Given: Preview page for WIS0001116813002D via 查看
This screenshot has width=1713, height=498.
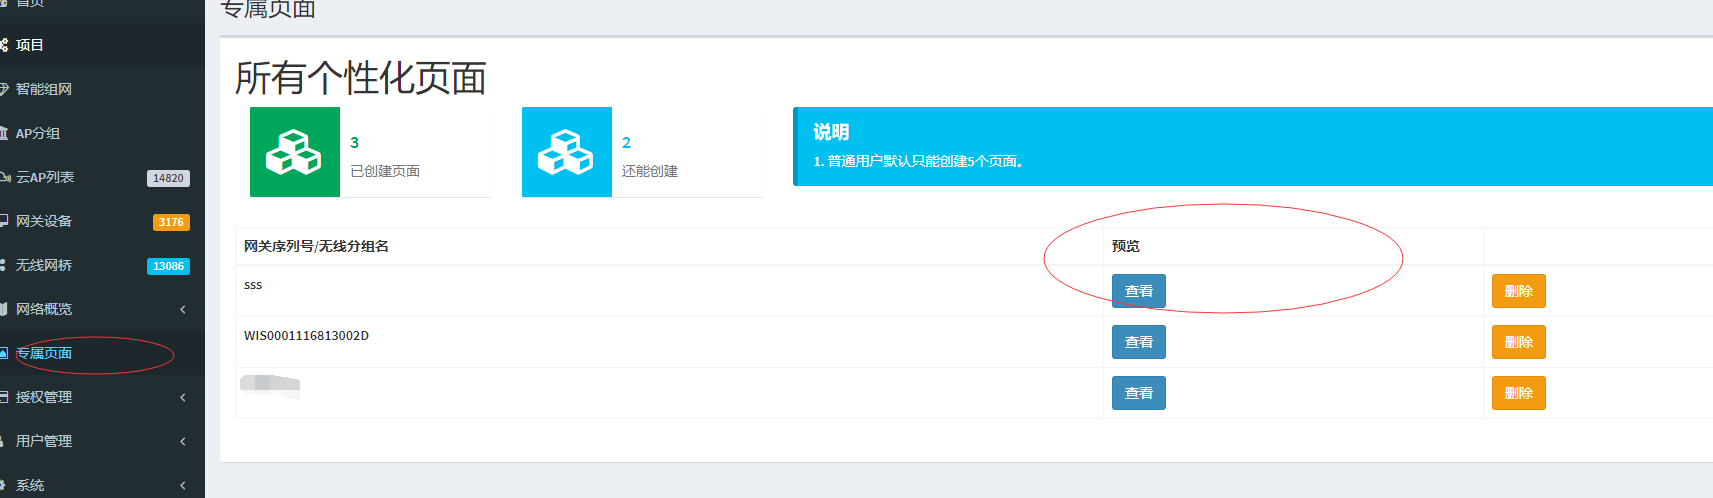Looking at the screenshot, I should pos(1138,342).
